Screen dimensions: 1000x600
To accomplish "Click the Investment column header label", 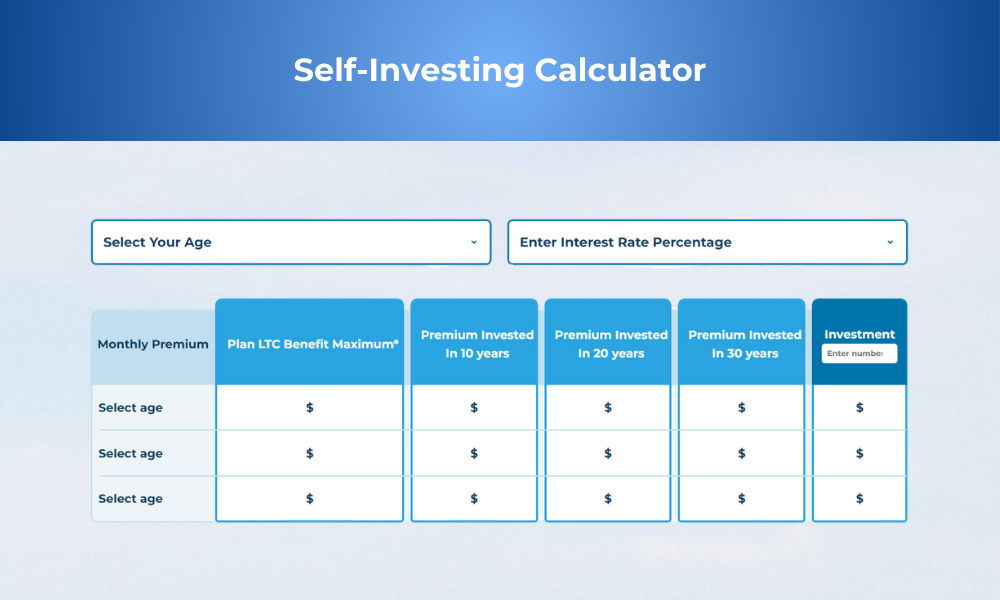I will click(859, 334).
